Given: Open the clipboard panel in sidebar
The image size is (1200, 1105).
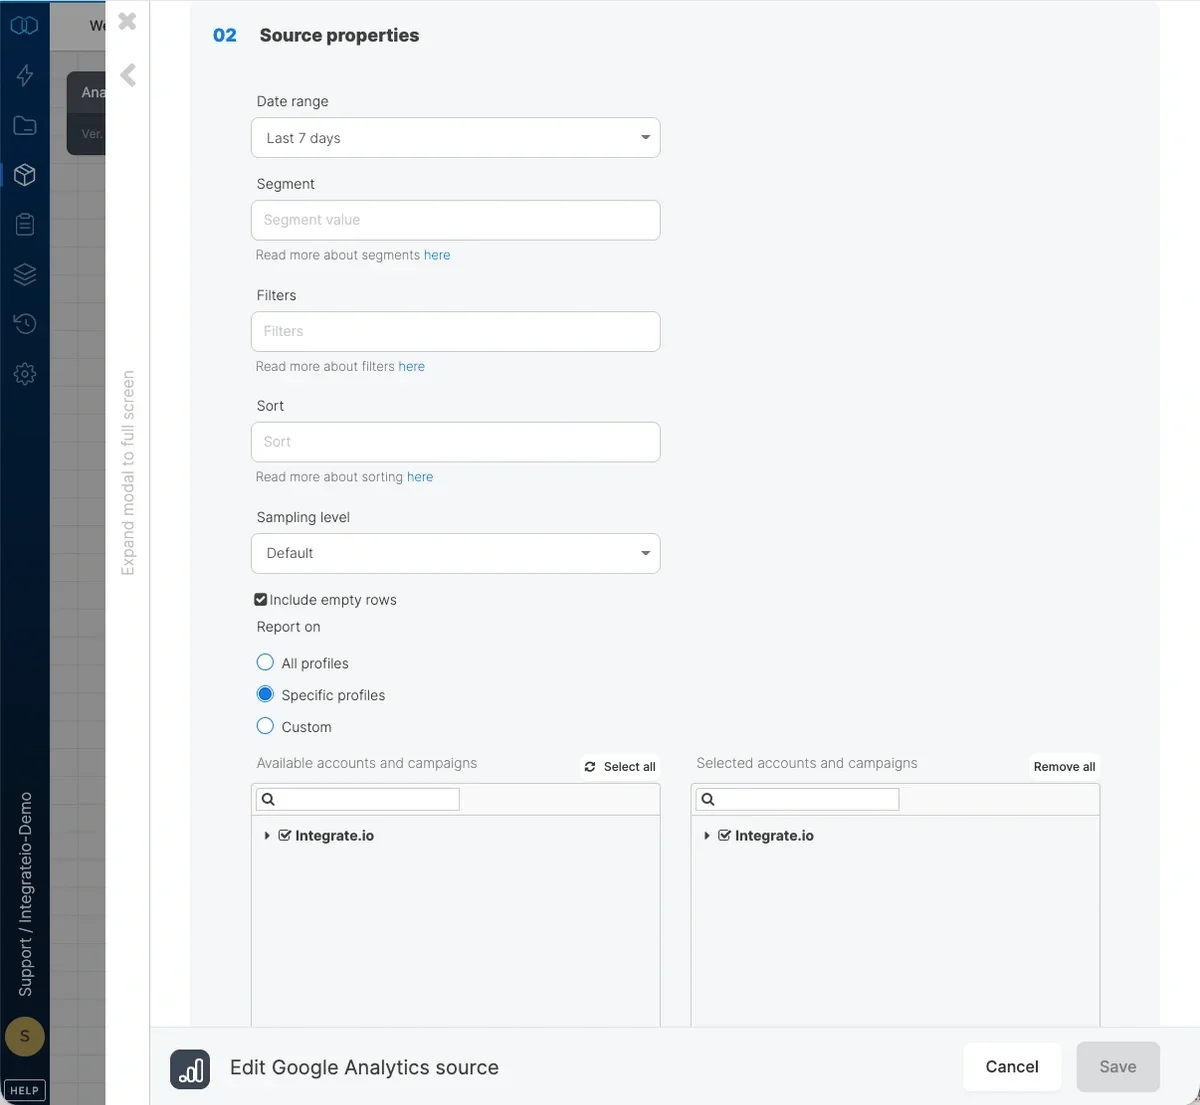Looking at the screenshot, I should coord(24,224).
